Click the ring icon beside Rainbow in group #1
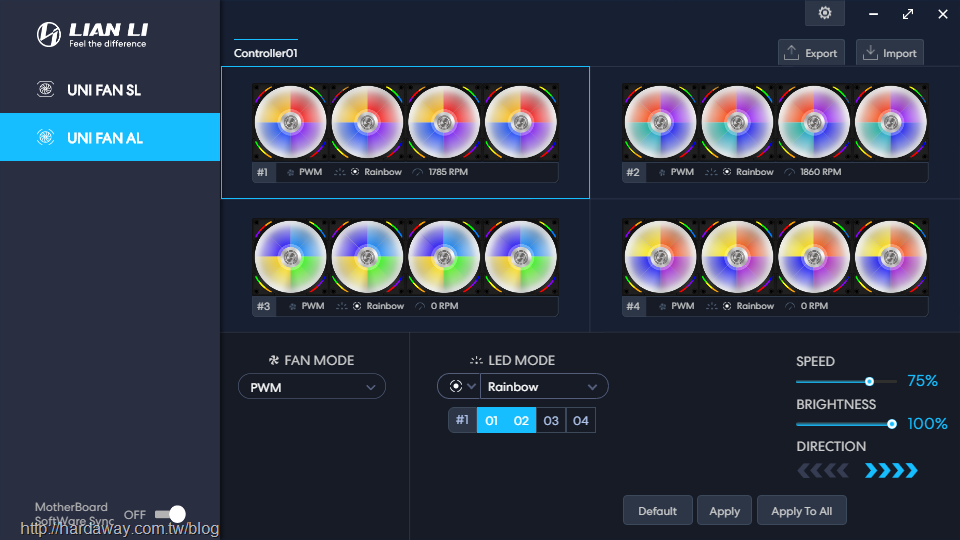960x540 pixels. tap(355, 172)
